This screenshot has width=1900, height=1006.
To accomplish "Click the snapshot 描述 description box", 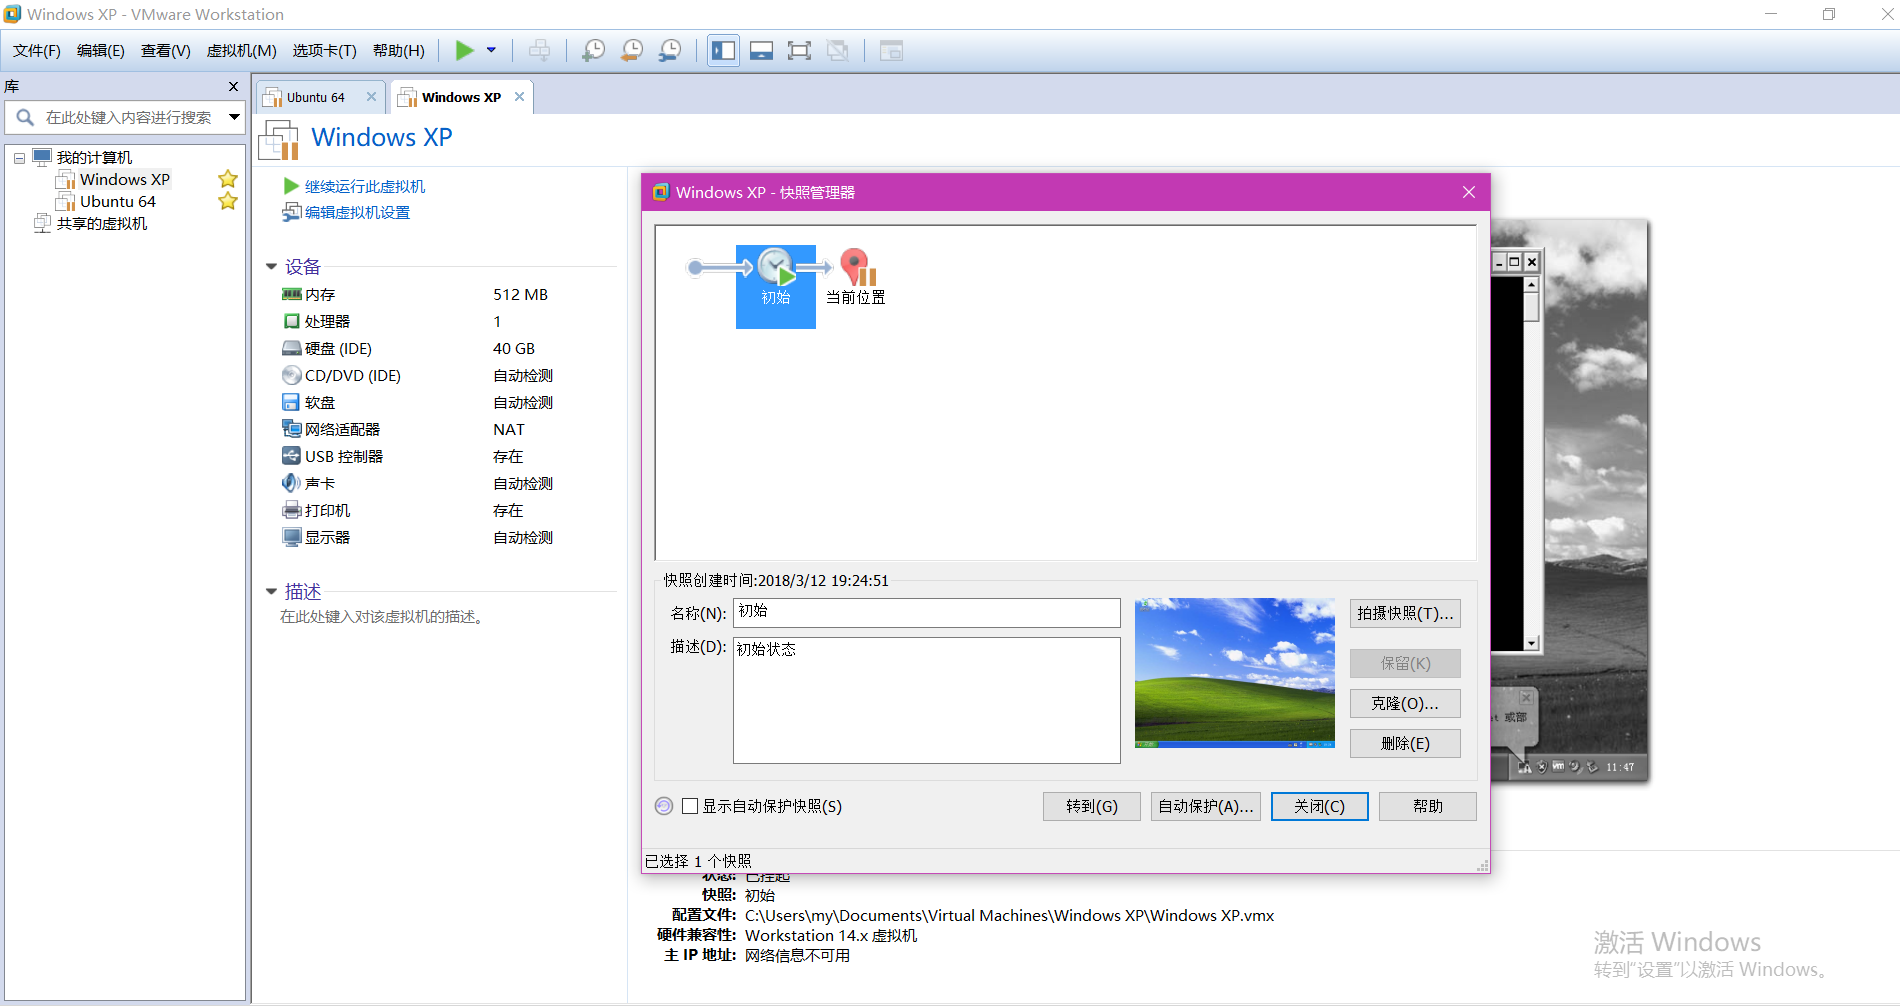I will (x=927, y=701).
